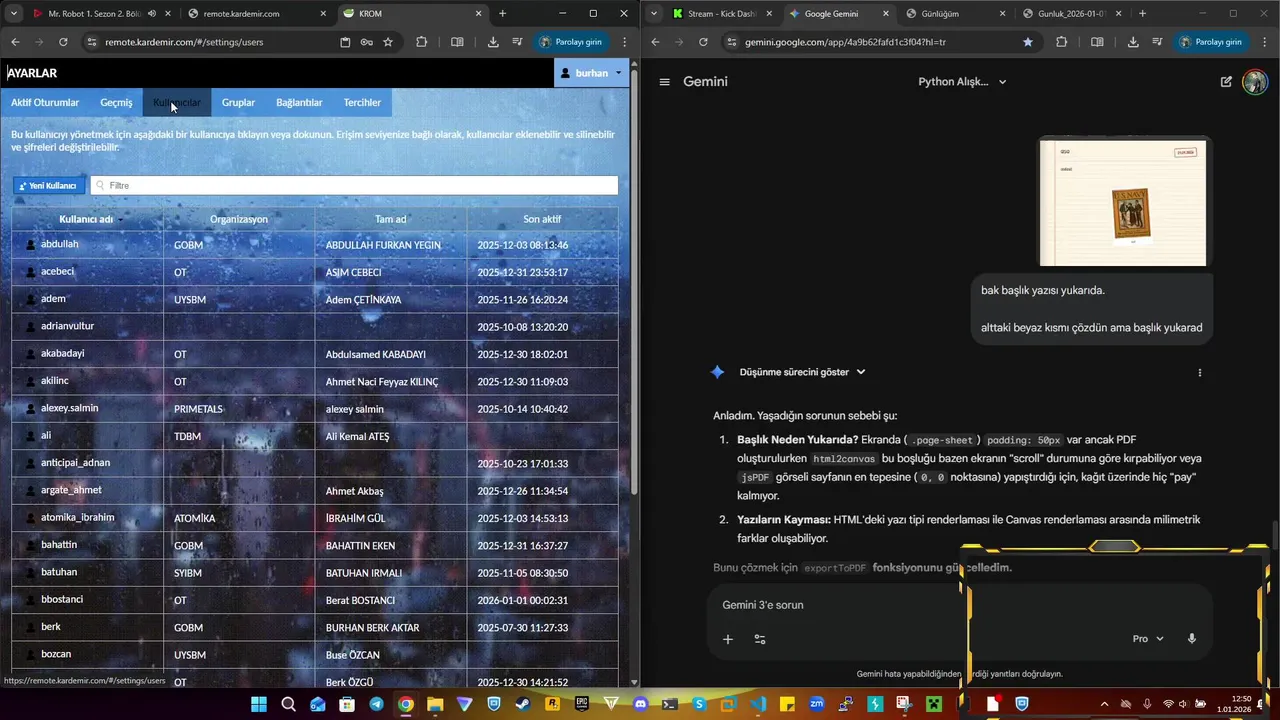The width and height of the screenshot is (1280, 720).
Task: Open user acebeci row
Action: tap(315, 272)
